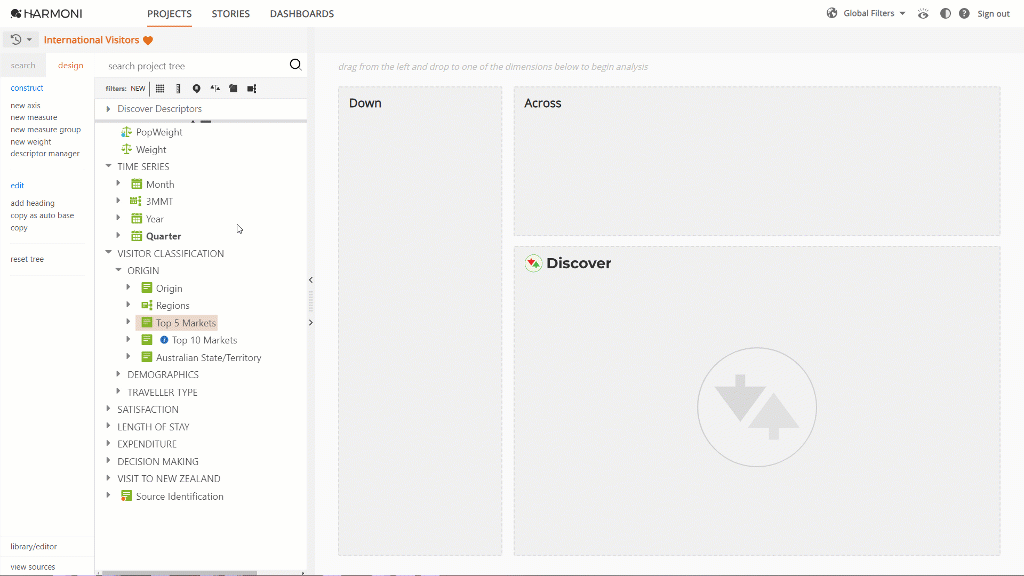Click the vertical column filter icon
The image size is (1024, 576).
(x=178, y=88)
